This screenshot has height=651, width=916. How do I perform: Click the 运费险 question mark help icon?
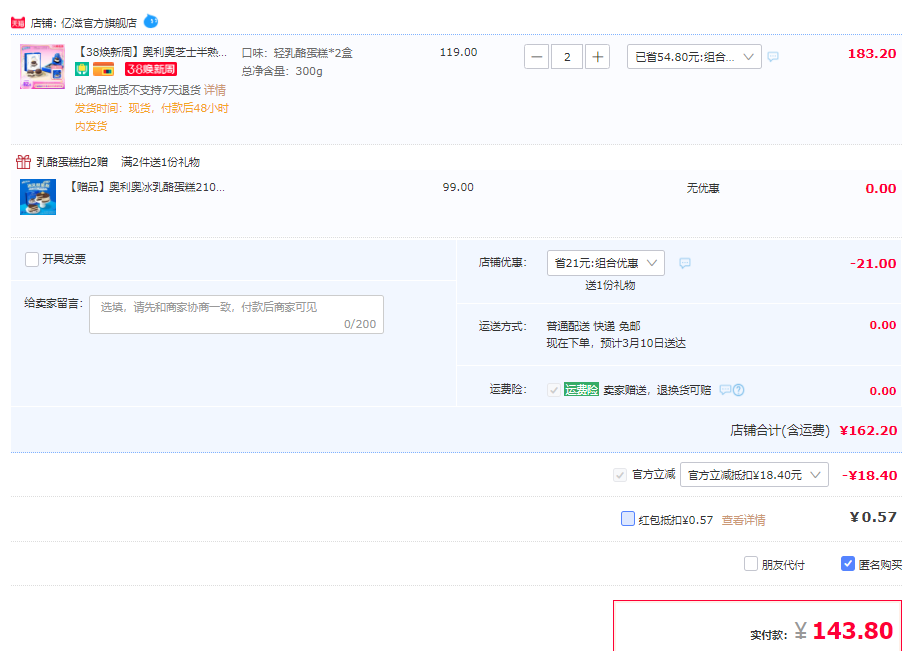[738, 390]
